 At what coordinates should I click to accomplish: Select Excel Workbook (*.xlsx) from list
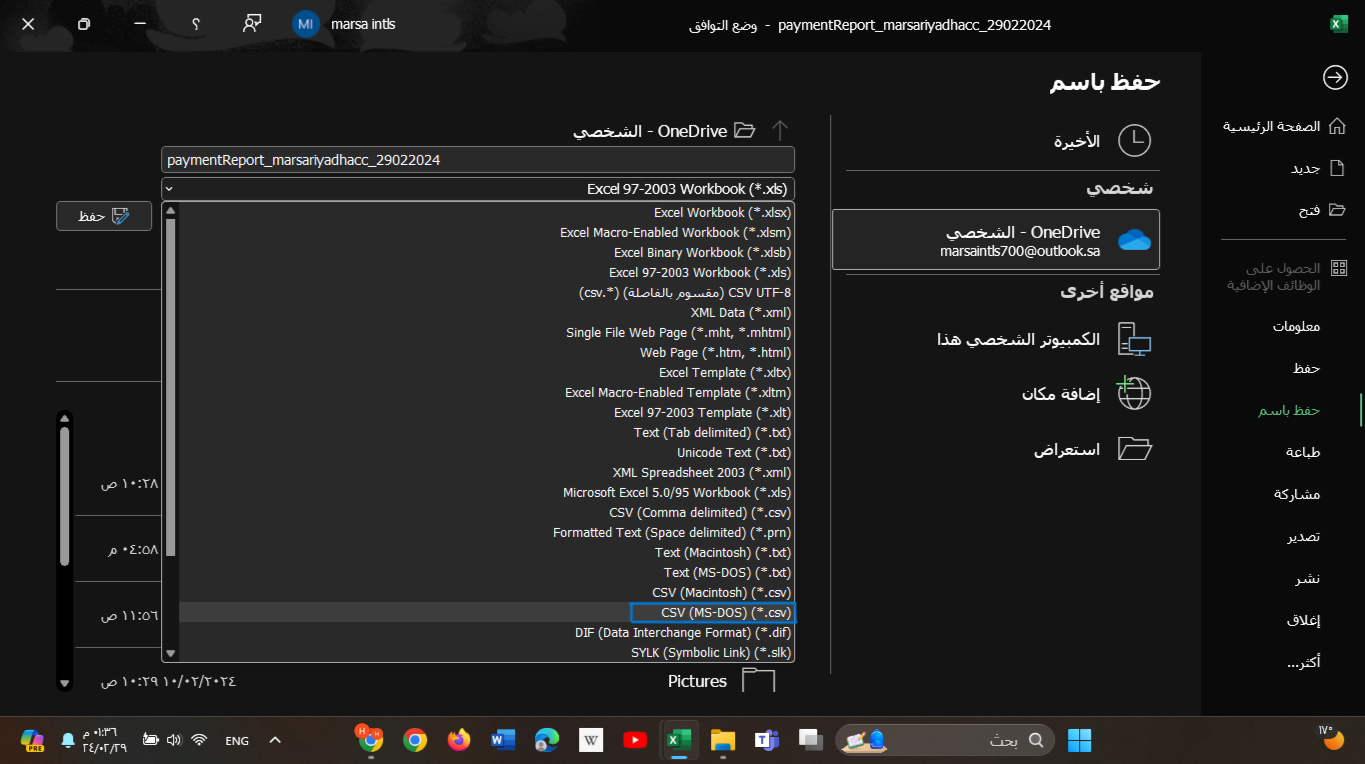coord(722,212)
